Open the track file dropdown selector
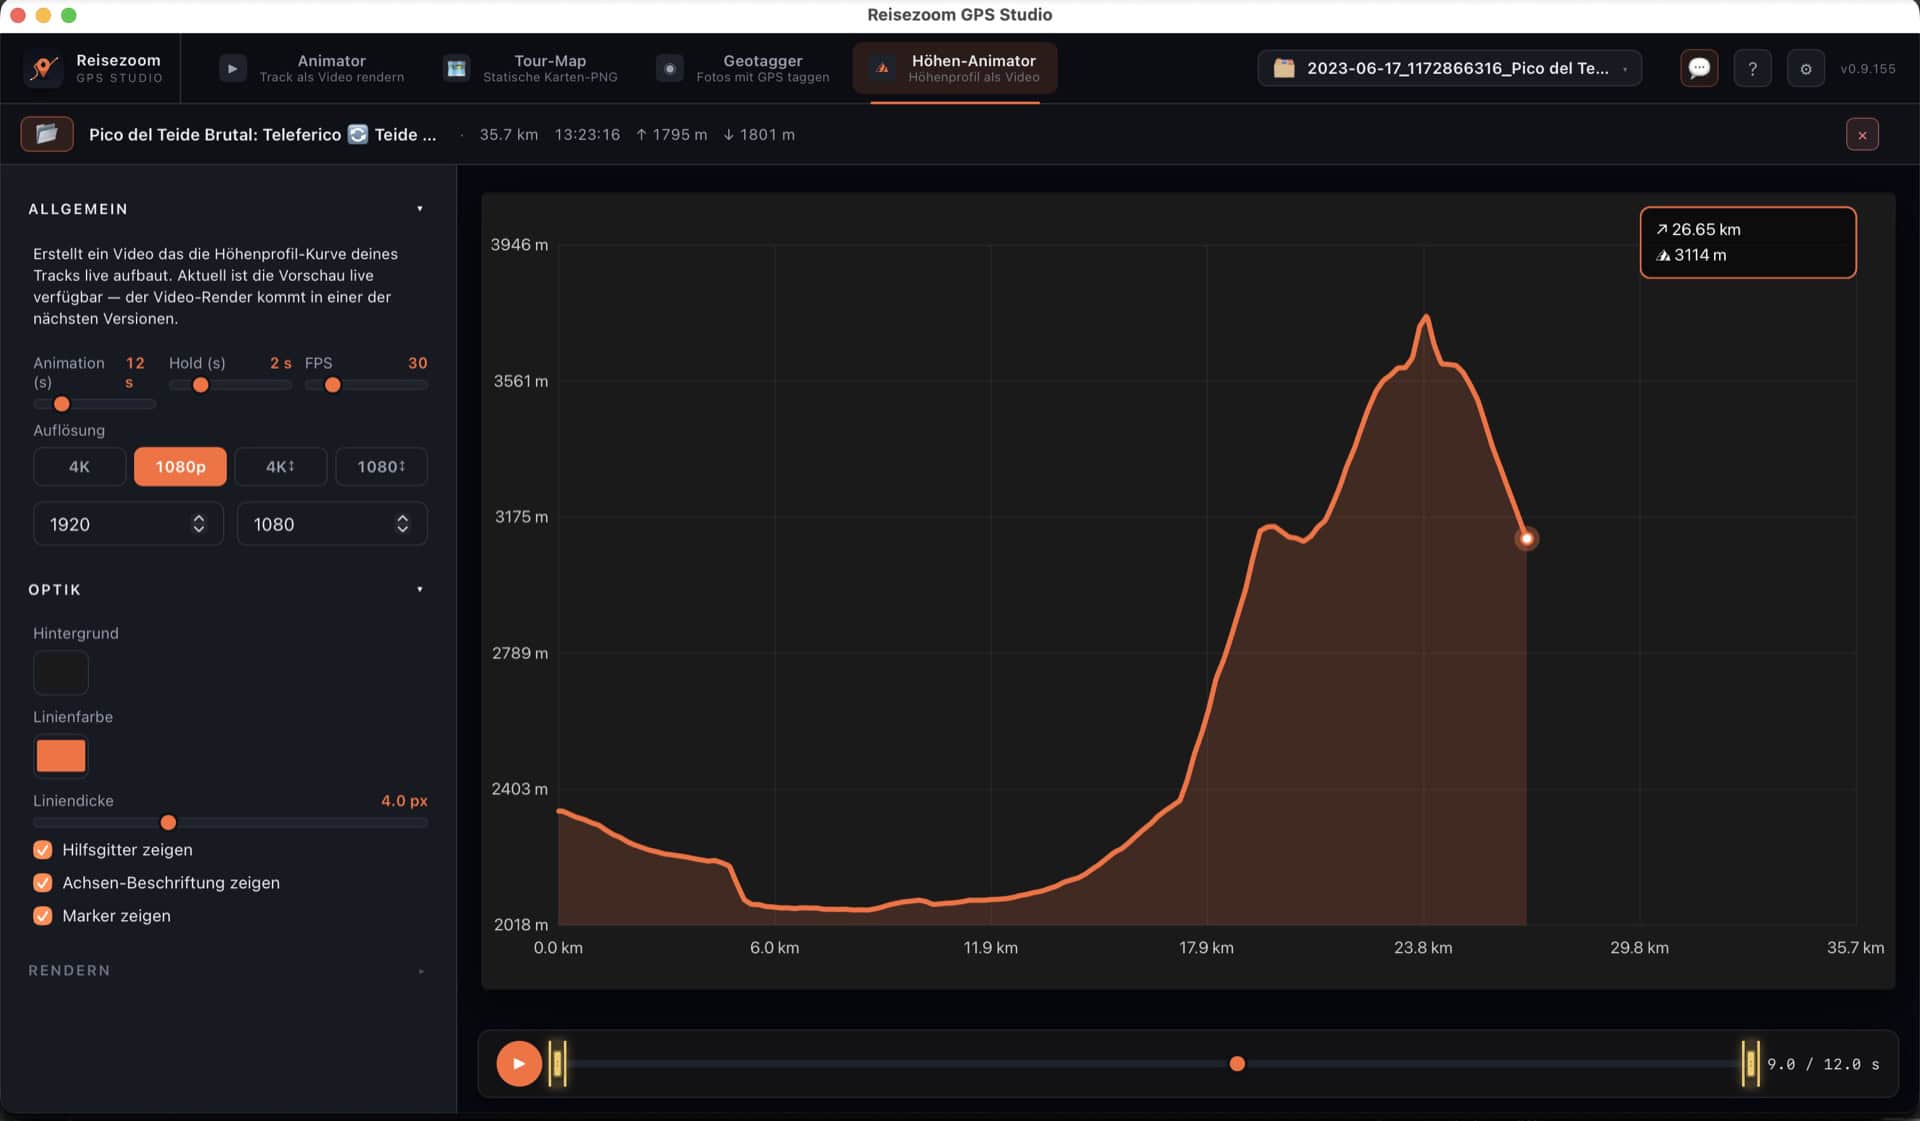 (x=1449, y=68)
